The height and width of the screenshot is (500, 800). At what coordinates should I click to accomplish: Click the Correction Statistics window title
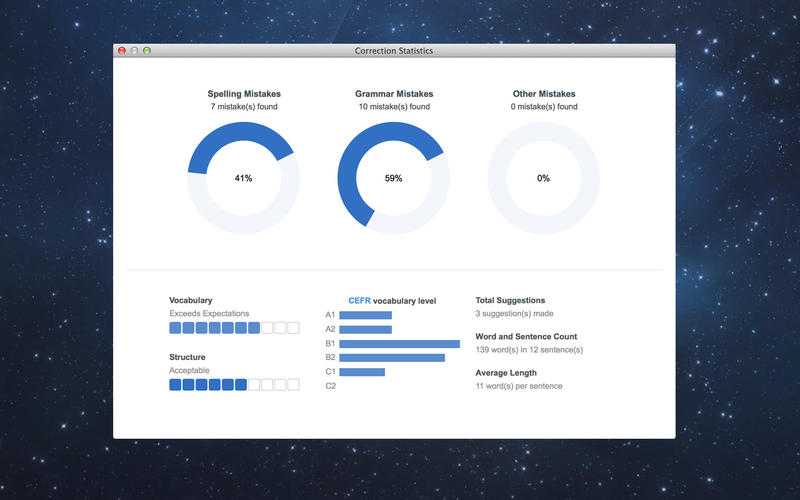point(394,51)
